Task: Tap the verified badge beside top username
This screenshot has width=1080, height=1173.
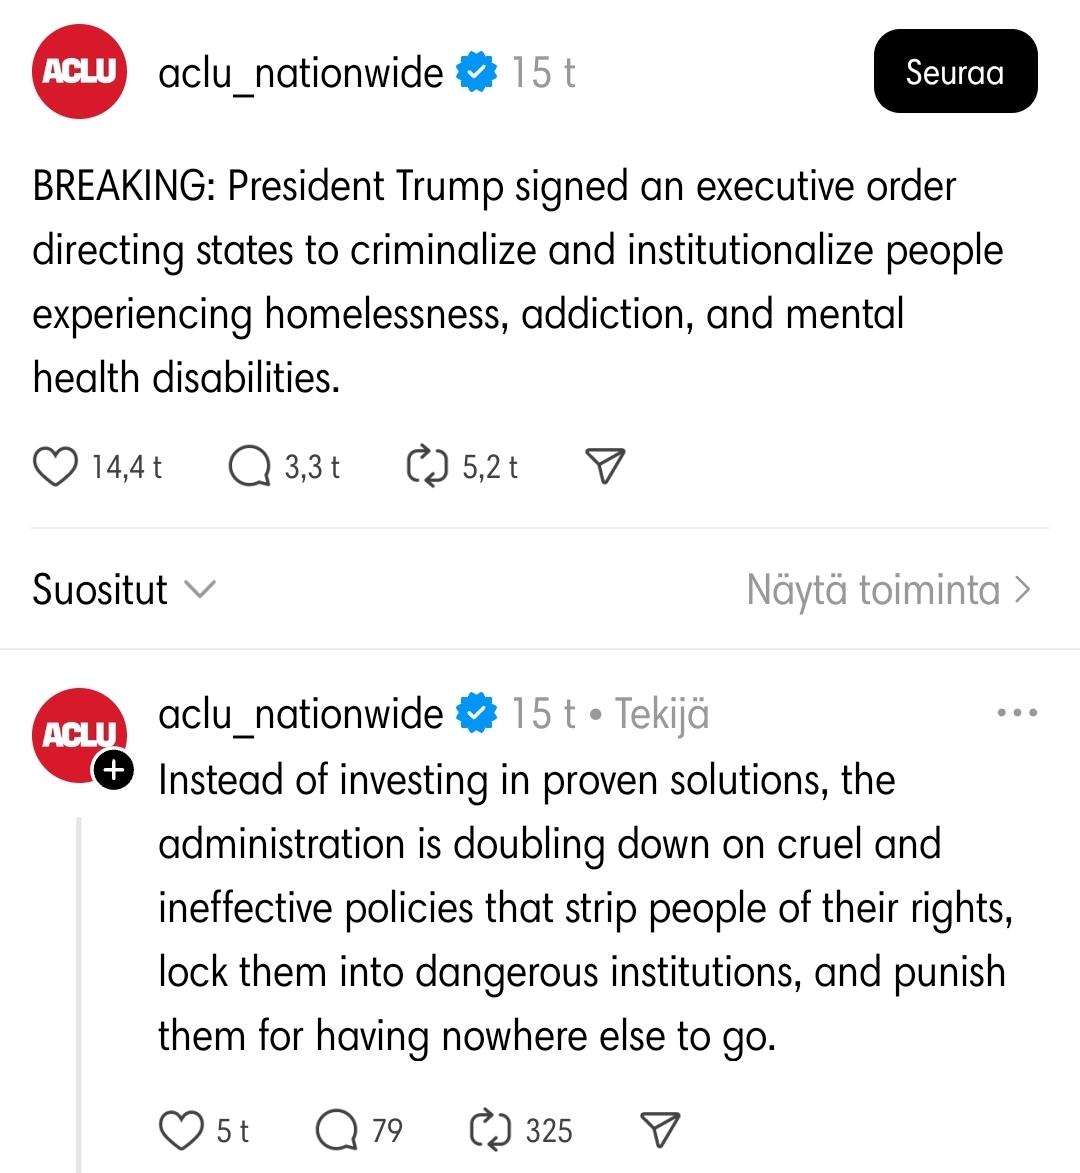Action: pos(476,72)
